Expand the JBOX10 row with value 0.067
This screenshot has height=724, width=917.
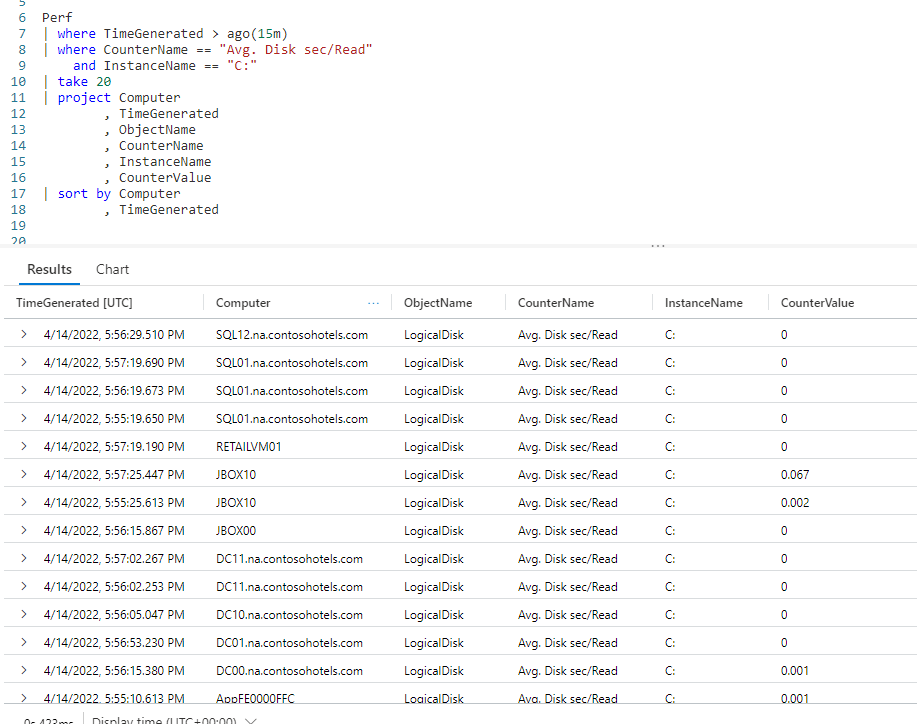(24, 475)
